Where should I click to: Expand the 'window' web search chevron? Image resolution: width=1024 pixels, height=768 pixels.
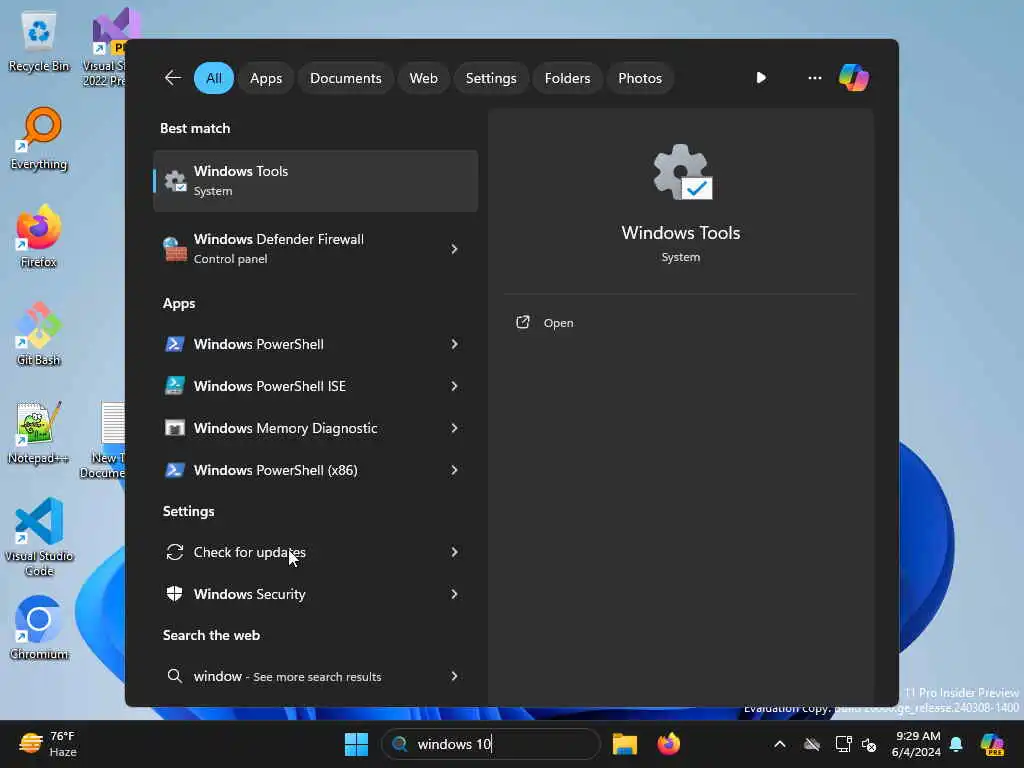click(x=454, y=676)
